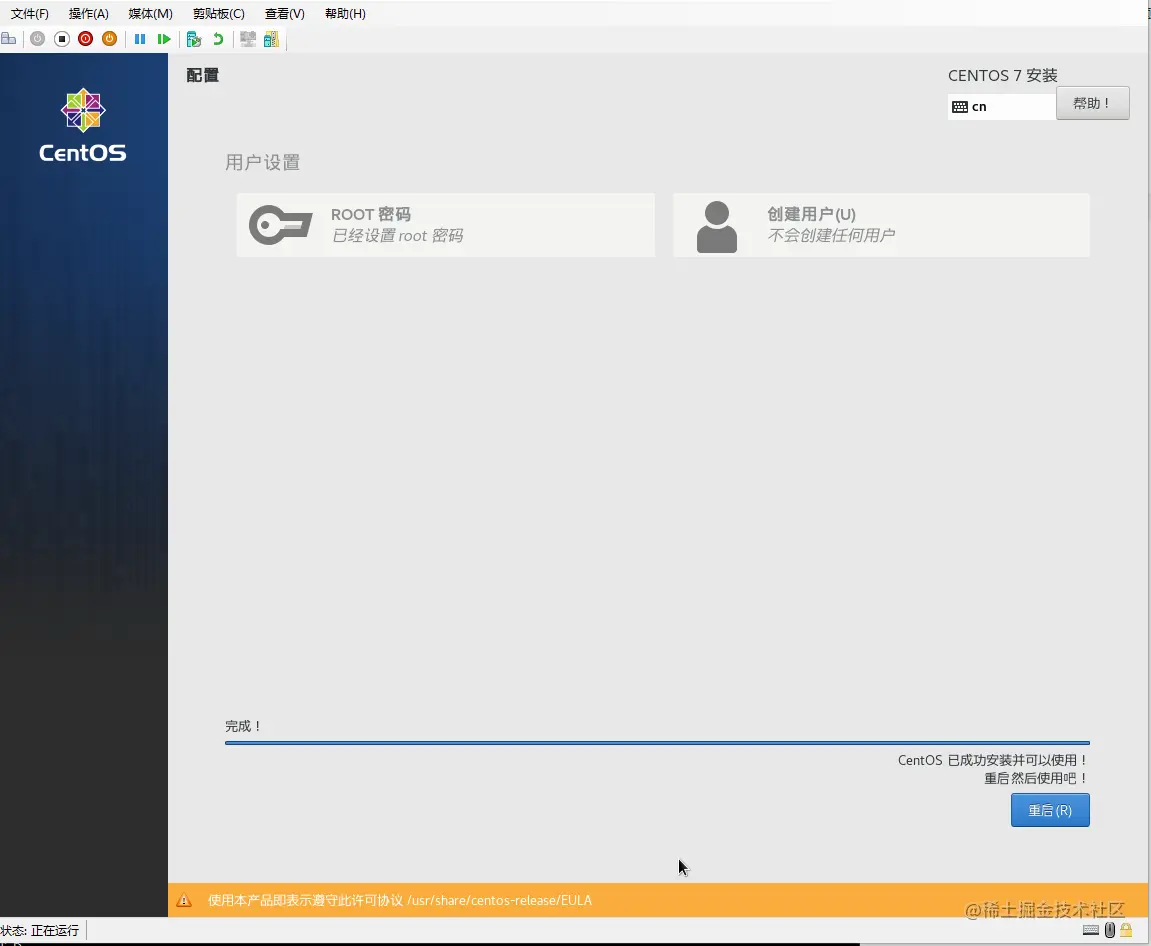Click the share/zoom toolbar icon
This screenshot has width=1151, height=946.
pyautogui.click(x=272, y=39)
